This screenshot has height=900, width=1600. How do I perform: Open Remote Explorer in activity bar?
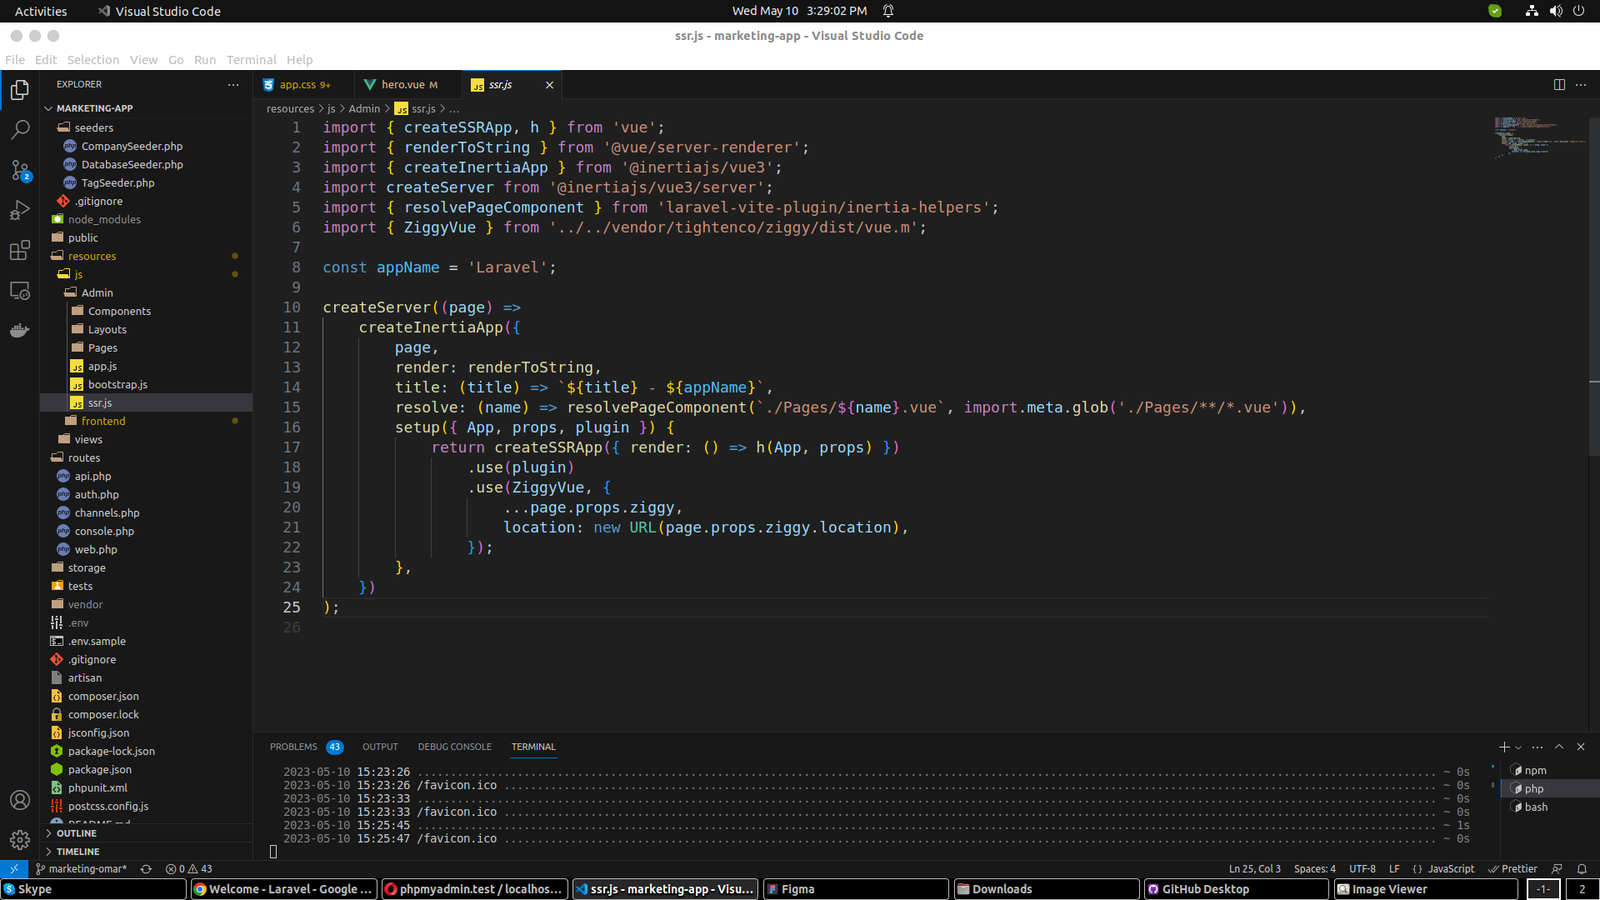click(20, 291)
